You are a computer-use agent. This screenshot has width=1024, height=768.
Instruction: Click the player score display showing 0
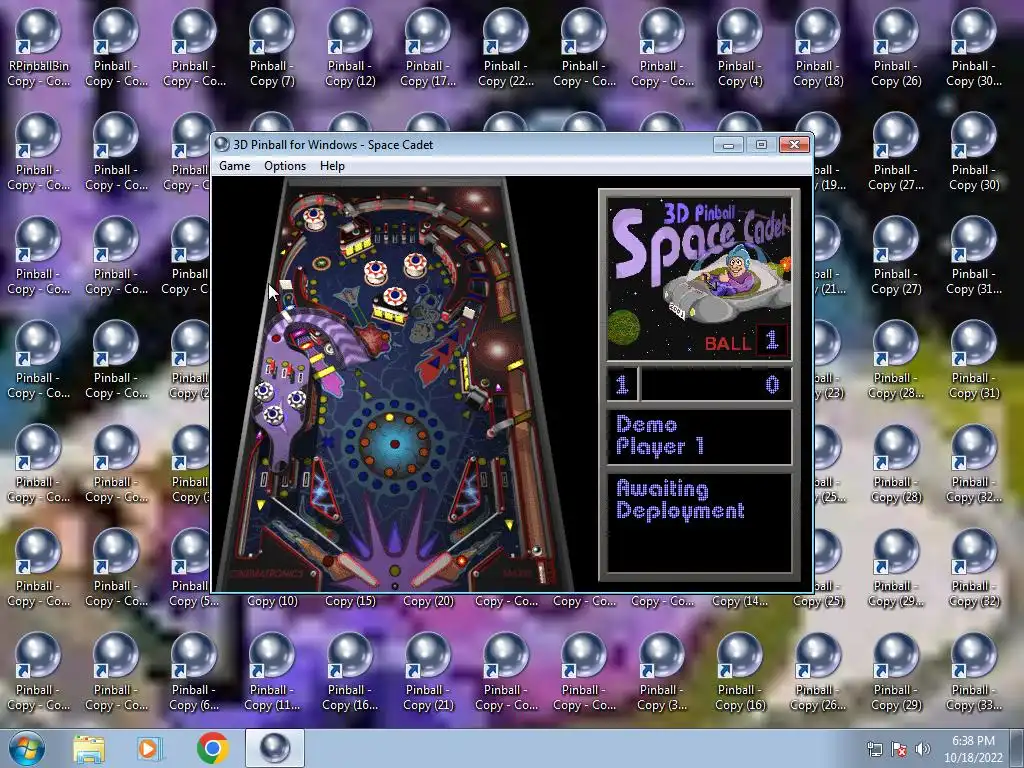click(716, 384)
